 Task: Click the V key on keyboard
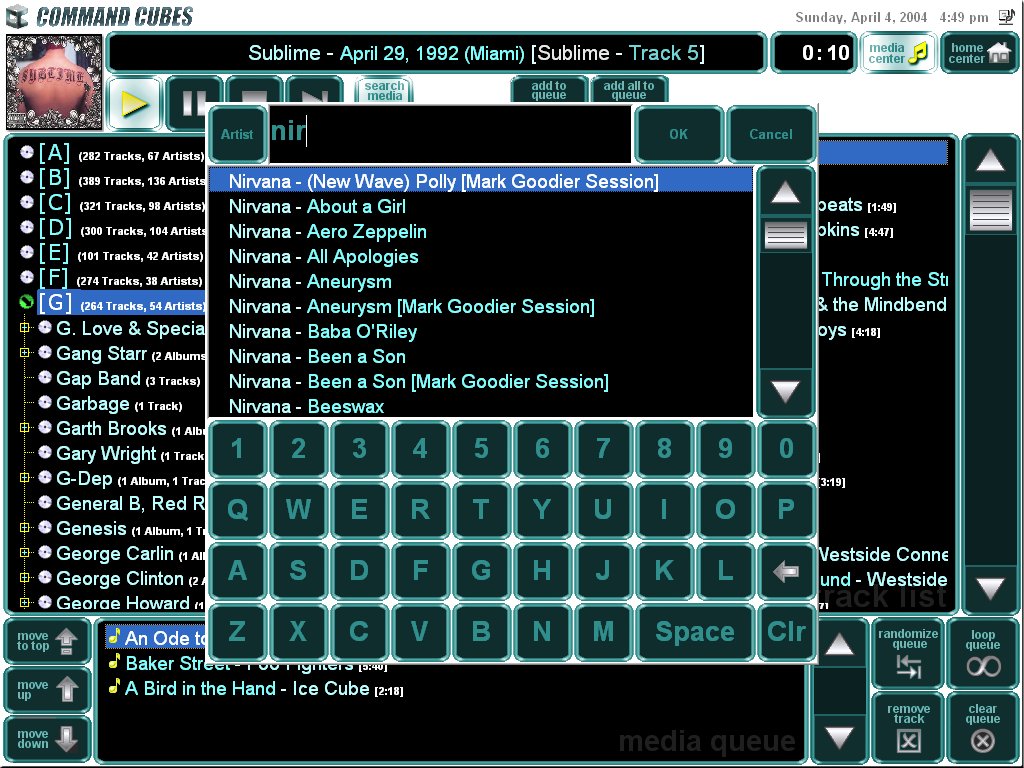420,632
